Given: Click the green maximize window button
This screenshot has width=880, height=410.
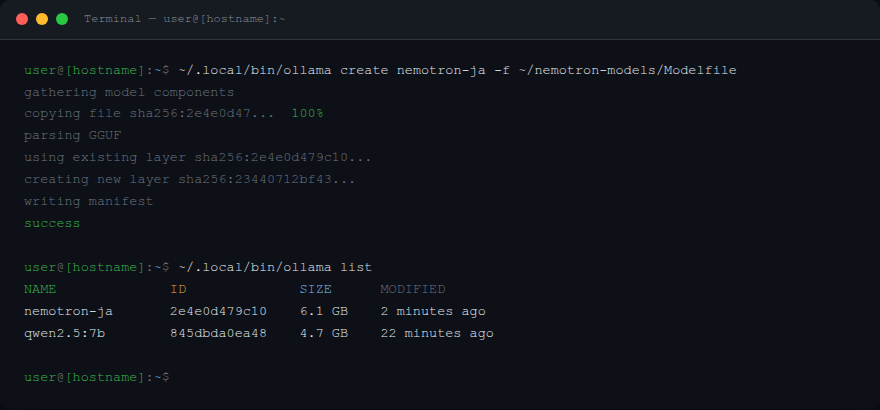Looking at the screenshot, I should 62,19.
